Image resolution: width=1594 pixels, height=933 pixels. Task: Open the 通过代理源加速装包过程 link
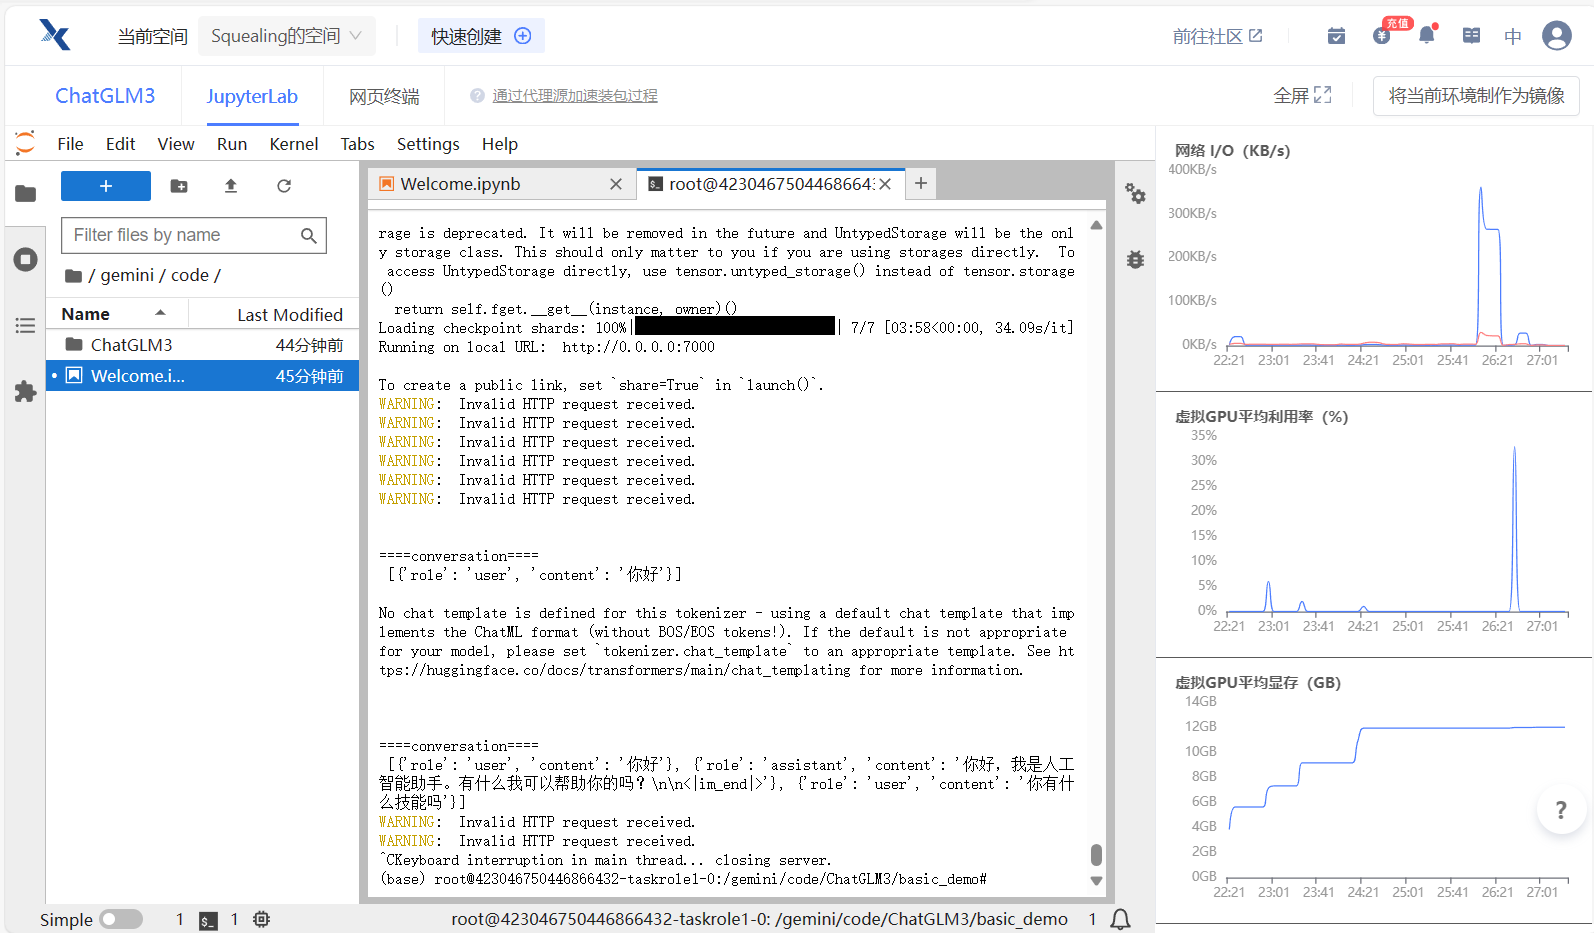tap(574, 96)
